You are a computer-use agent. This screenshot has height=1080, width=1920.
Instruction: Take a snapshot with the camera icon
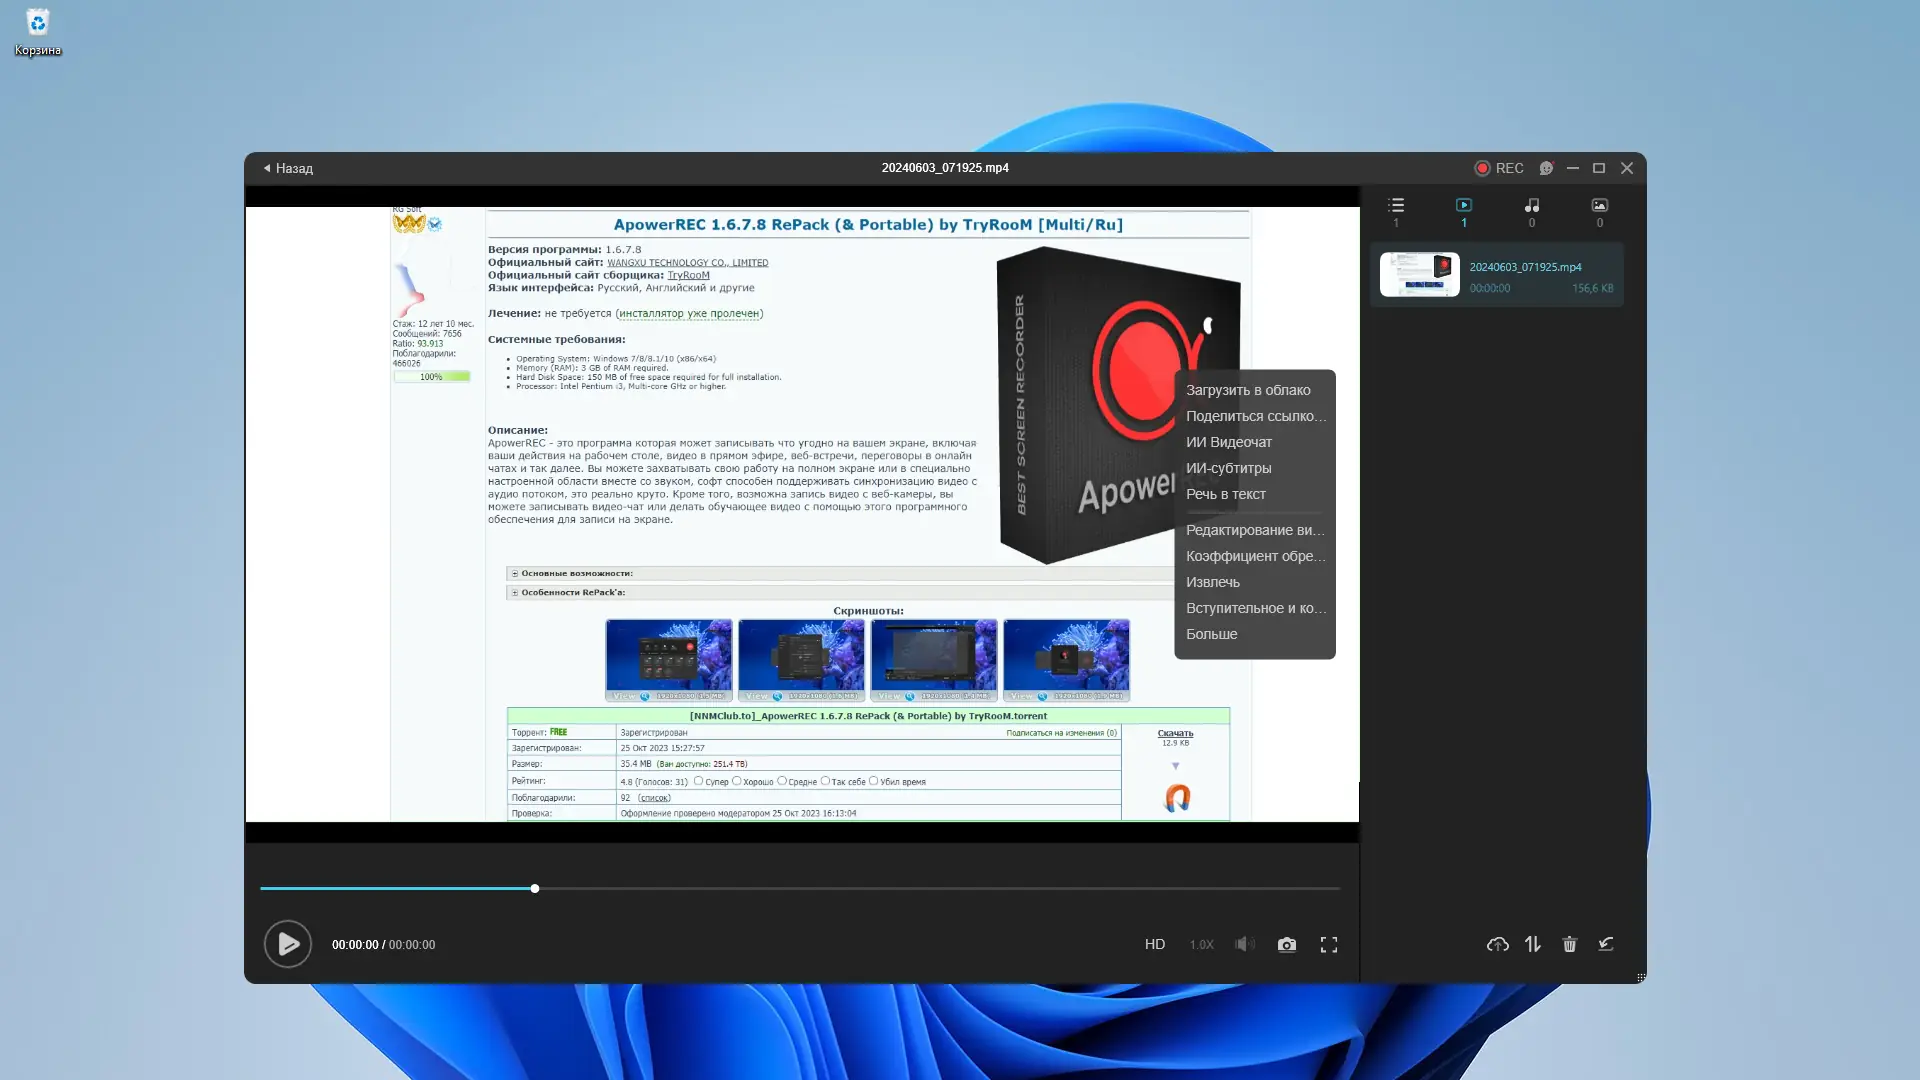[x=1287, y=944]
